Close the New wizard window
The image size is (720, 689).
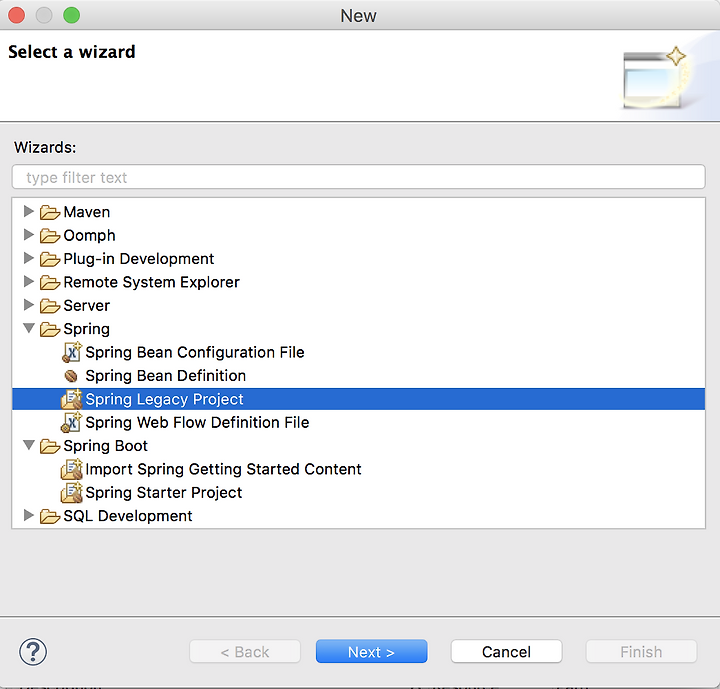point(17,15)
